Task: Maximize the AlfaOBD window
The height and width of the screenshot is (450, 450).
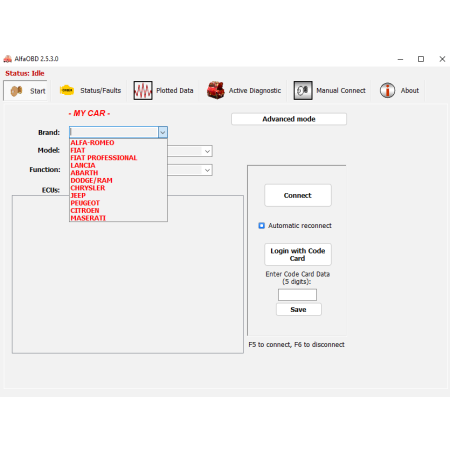Action: click(x=421, y=59)
